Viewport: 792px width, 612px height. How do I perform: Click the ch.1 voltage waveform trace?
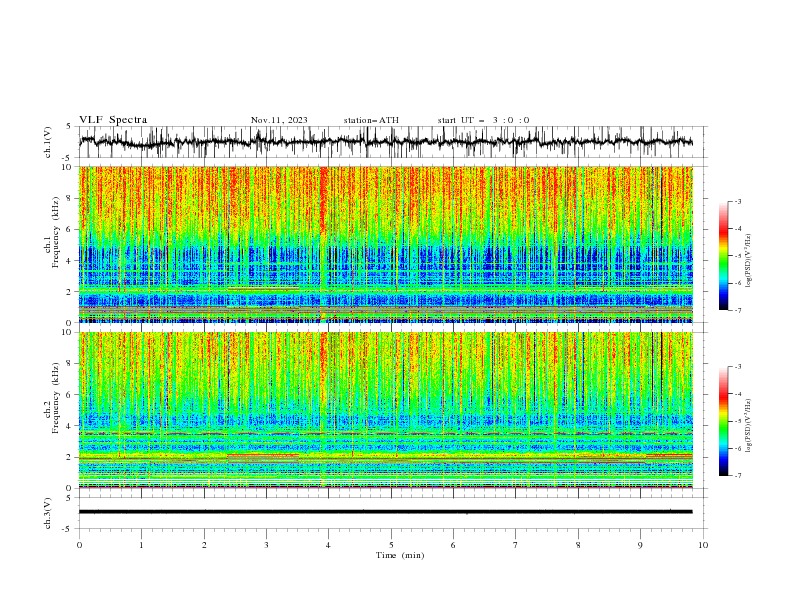[x=385, y=142]
